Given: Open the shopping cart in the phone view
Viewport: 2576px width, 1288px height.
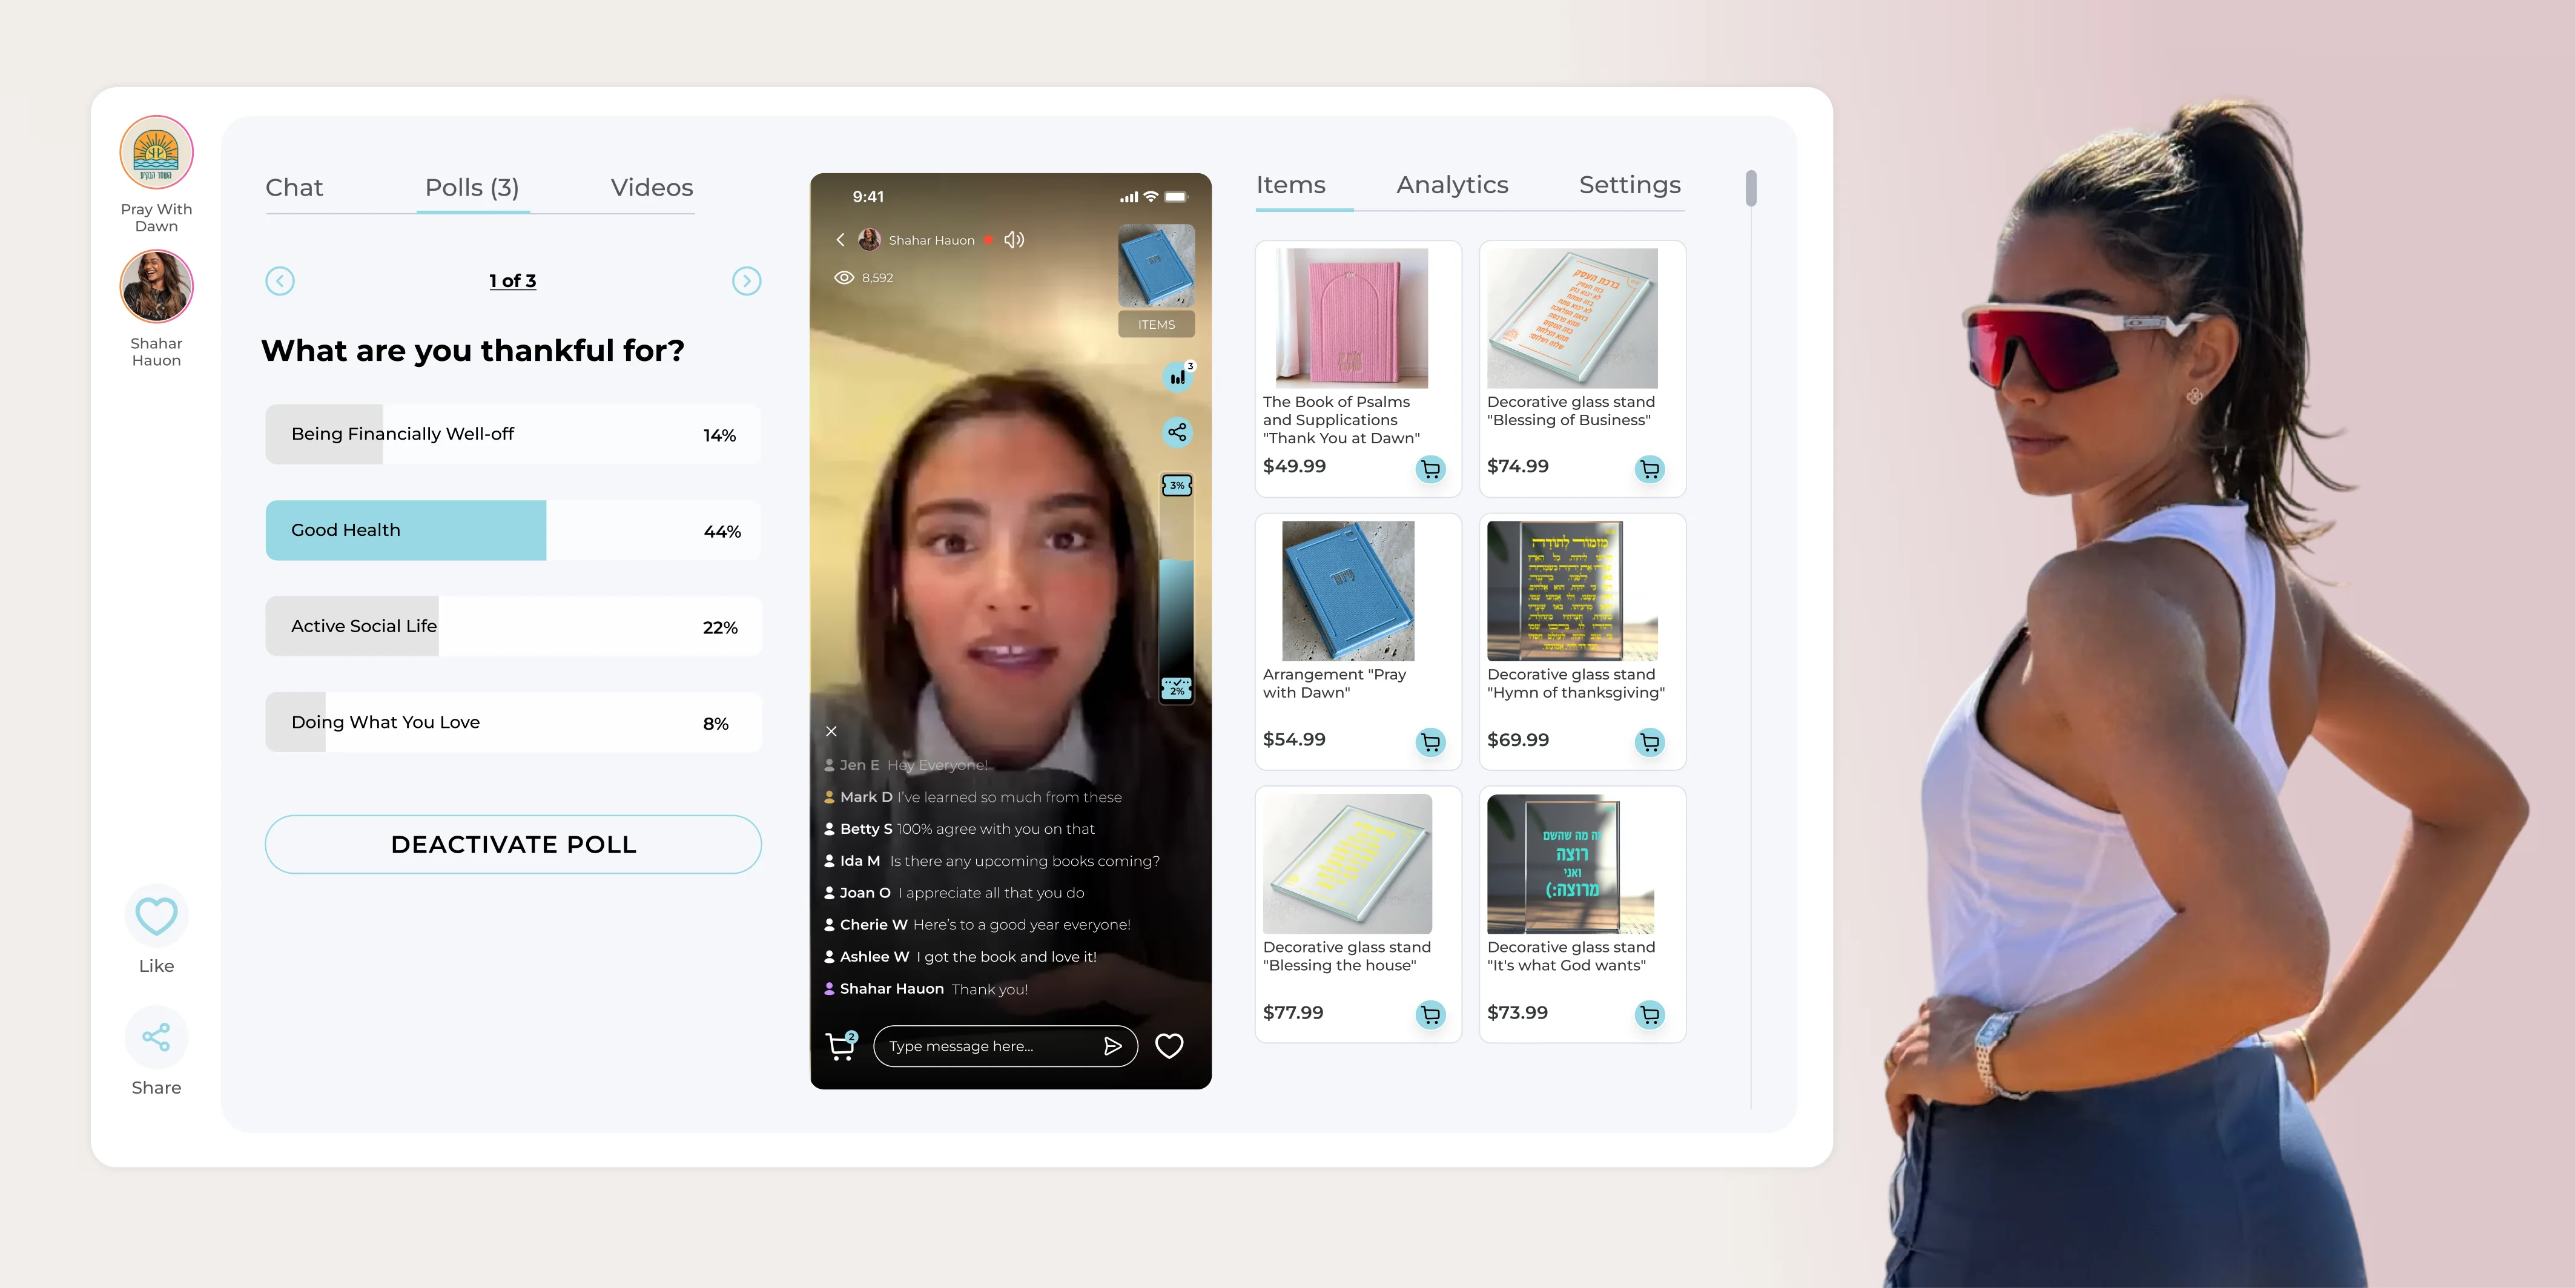Looking at the screenshot, I should pos(841,1046).
